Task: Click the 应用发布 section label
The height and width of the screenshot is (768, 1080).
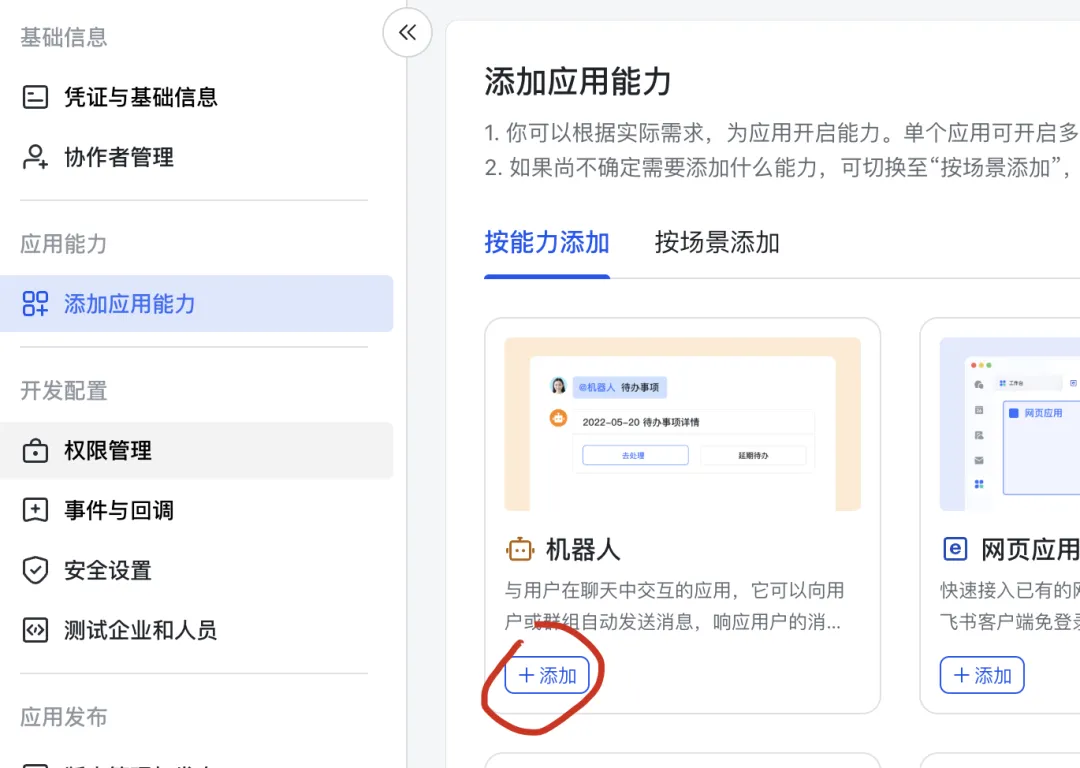Action: [x=64, y=717]
